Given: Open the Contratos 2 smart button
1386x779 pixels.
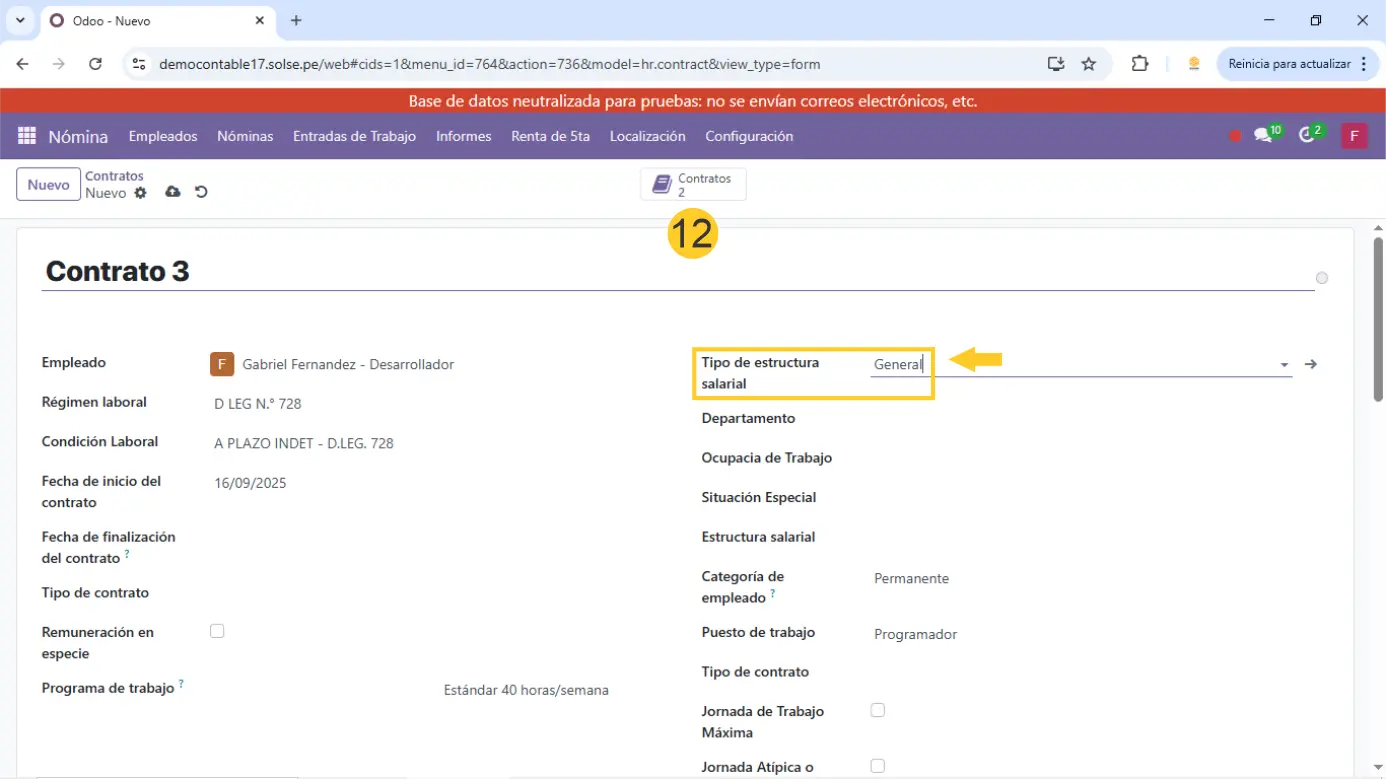Looking at the screenshot, I should click(693, 185).
